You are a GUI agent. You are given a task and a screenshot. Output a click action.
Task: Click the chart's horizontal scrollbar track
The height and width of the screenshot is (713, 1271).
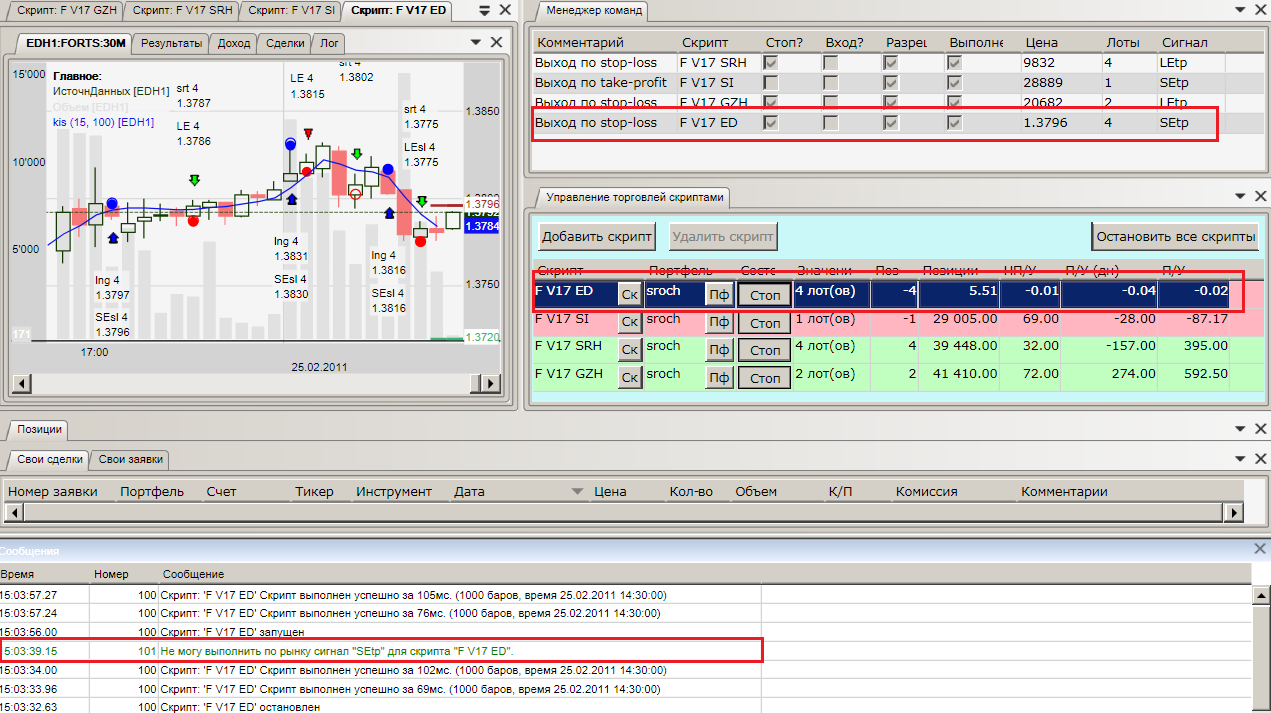250,384
